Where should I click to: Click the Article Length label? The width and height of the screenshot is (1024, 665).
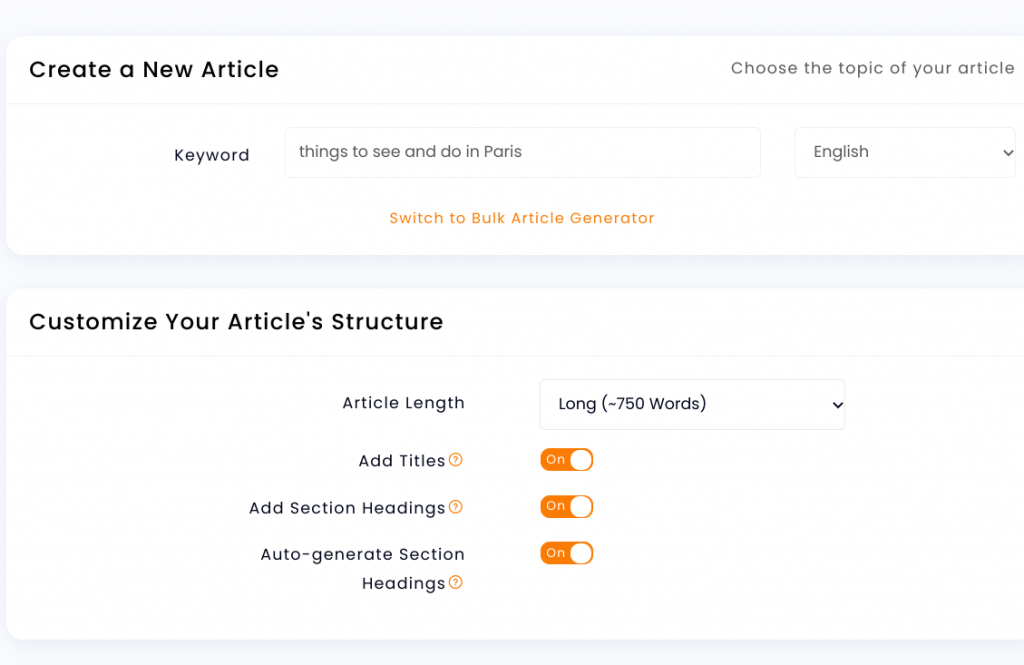404,403
